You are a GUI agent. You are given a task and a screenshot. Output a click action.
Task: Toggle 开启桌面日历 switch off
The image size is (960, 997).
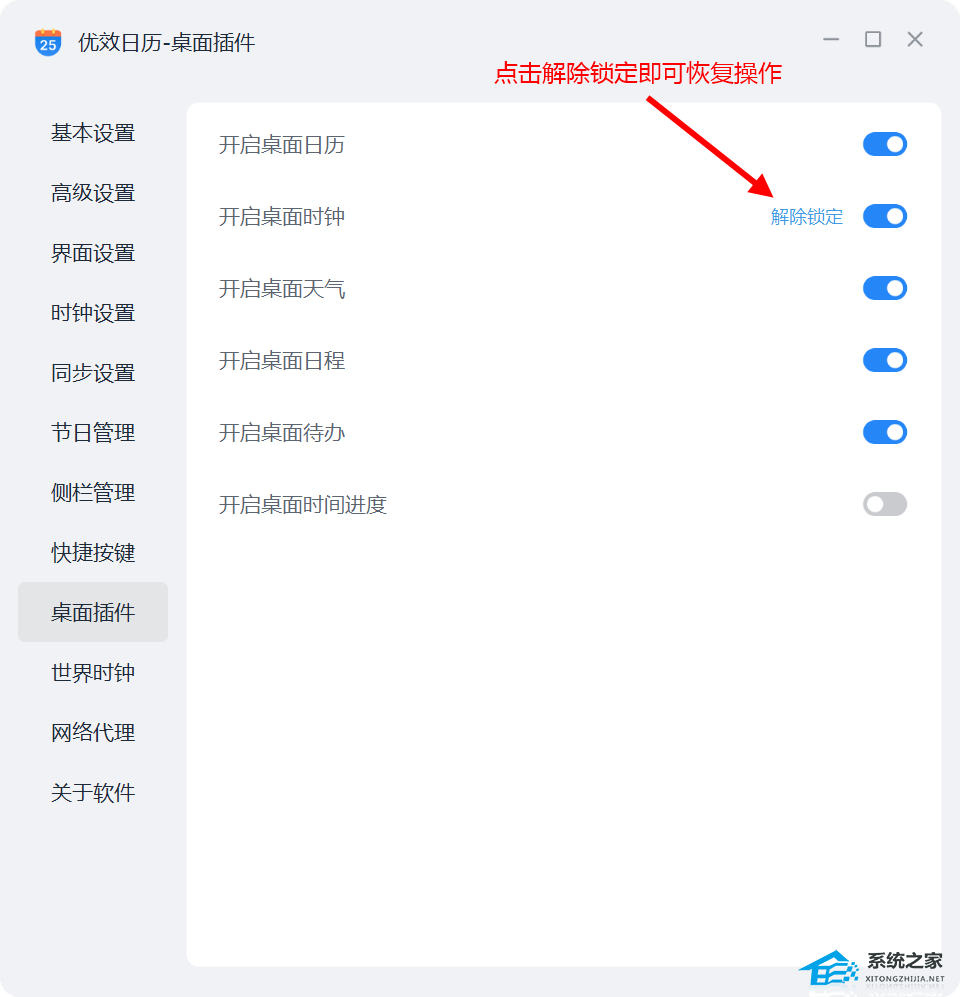884,144
